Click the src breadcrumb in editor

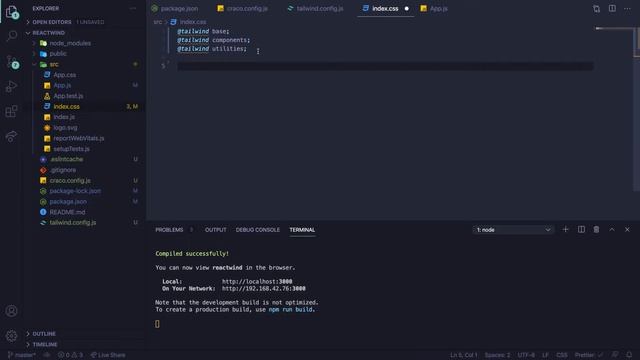pyautogui.click(x=158, y=22)
